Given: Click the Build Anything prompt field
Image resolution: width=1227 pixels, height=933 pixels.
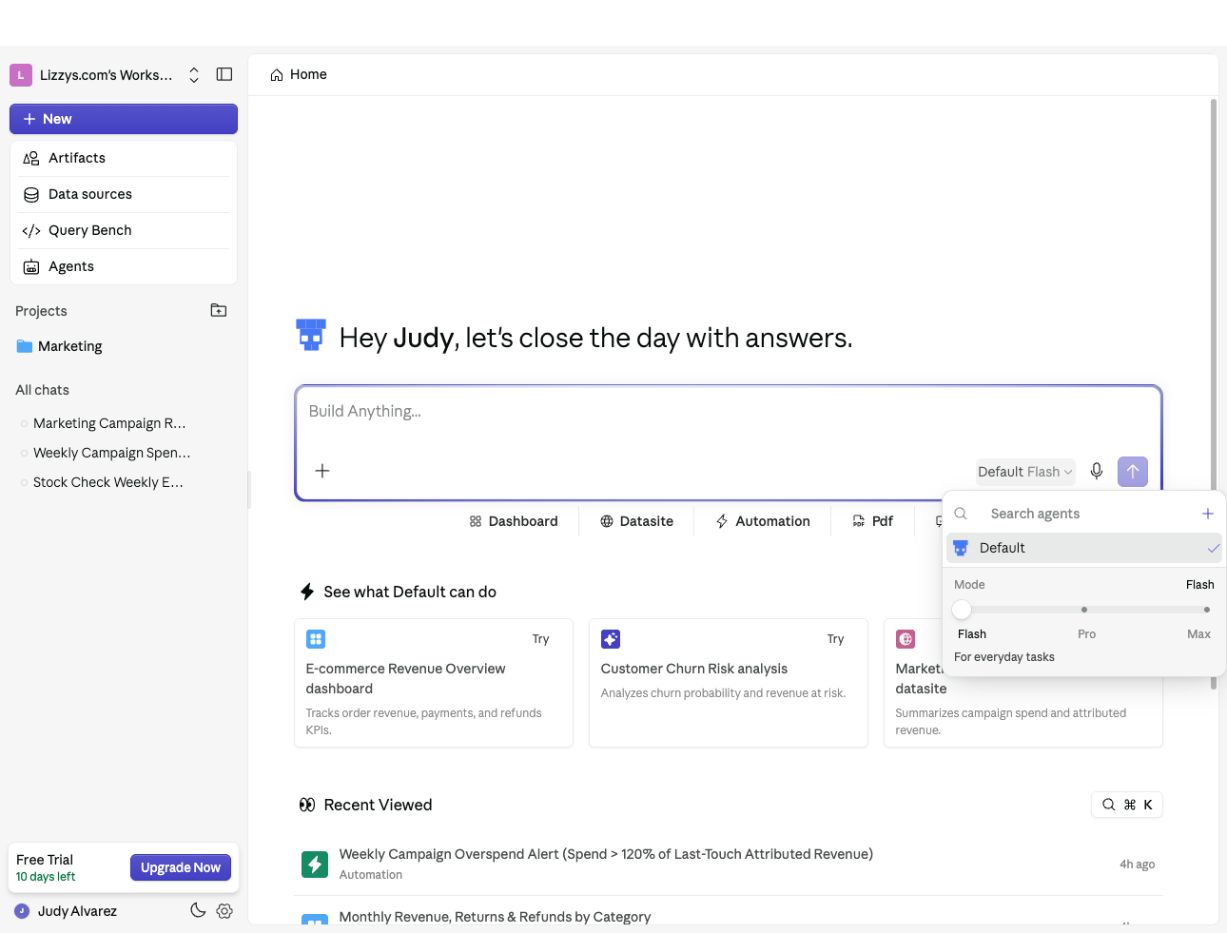Looking at the screenshot, I should coord(728,412).
